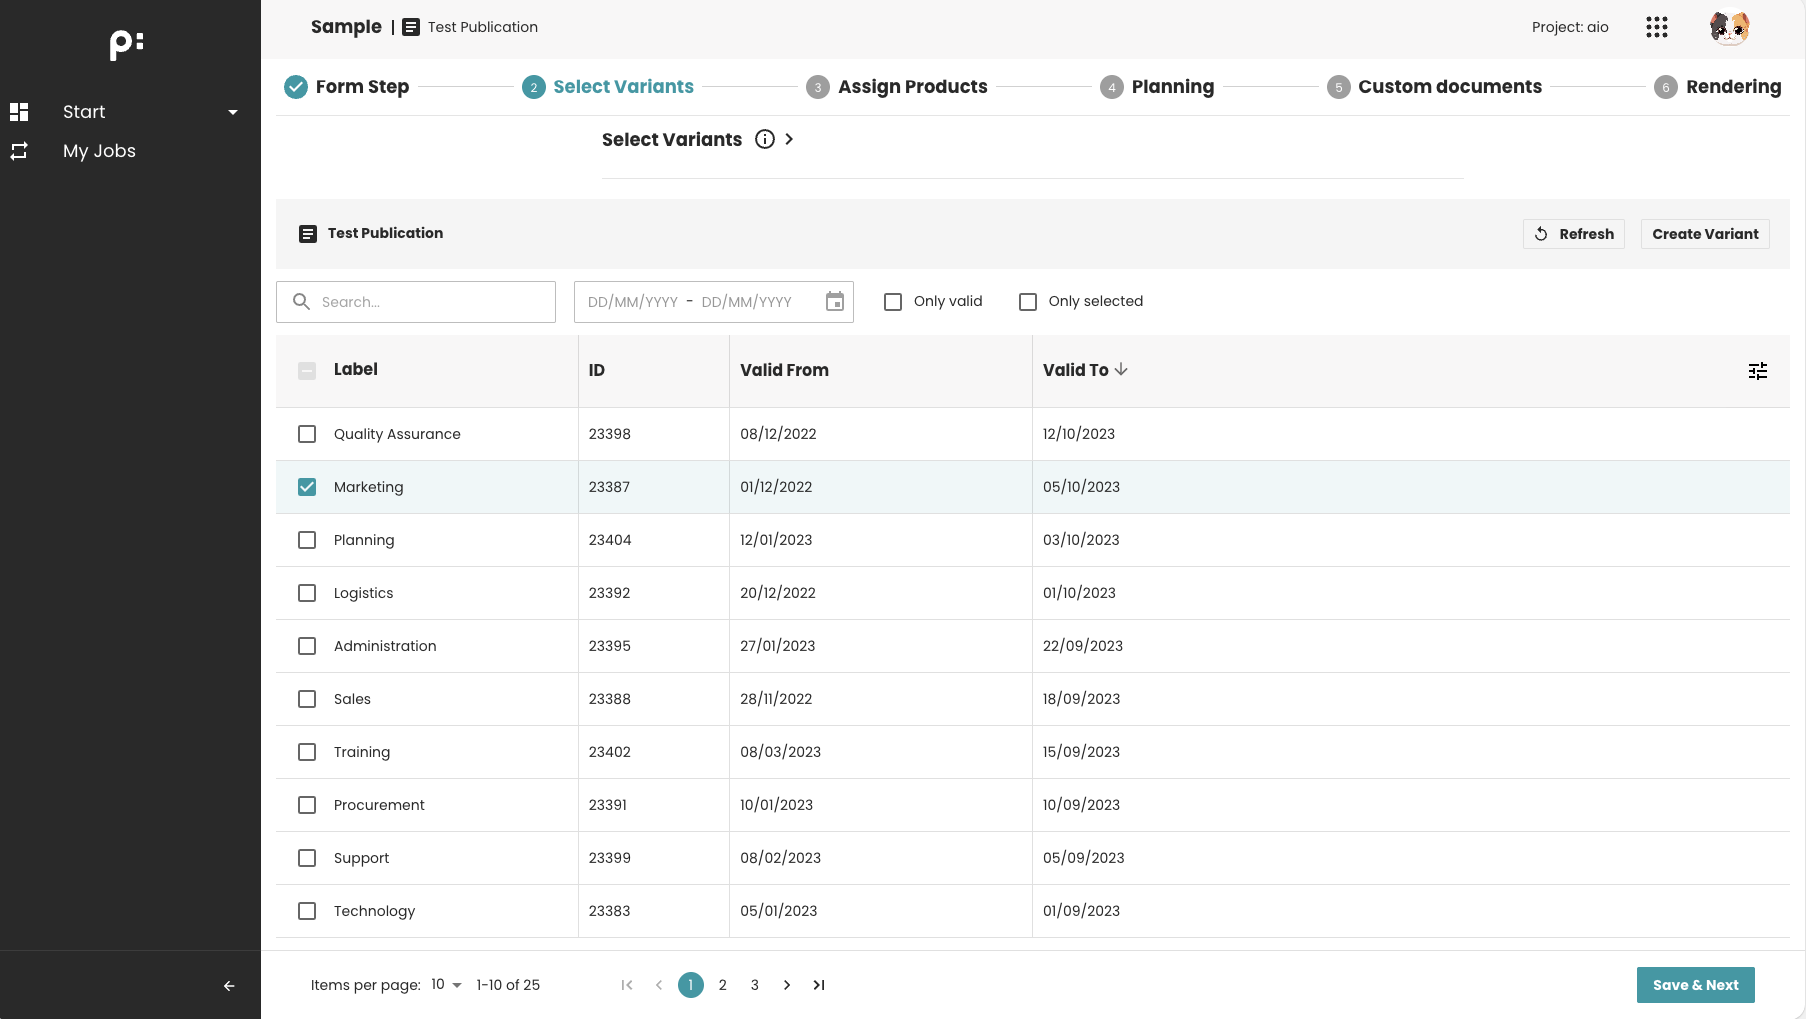
Task: Expand the Start menu dropdown in sidebar
Action: [233, 112]
